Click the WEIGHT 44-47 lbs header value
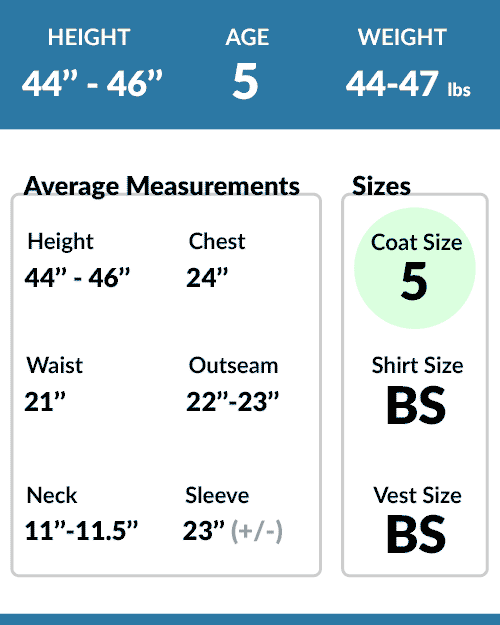The width and height of the screenshot is (500, 625). coord(408,83)
